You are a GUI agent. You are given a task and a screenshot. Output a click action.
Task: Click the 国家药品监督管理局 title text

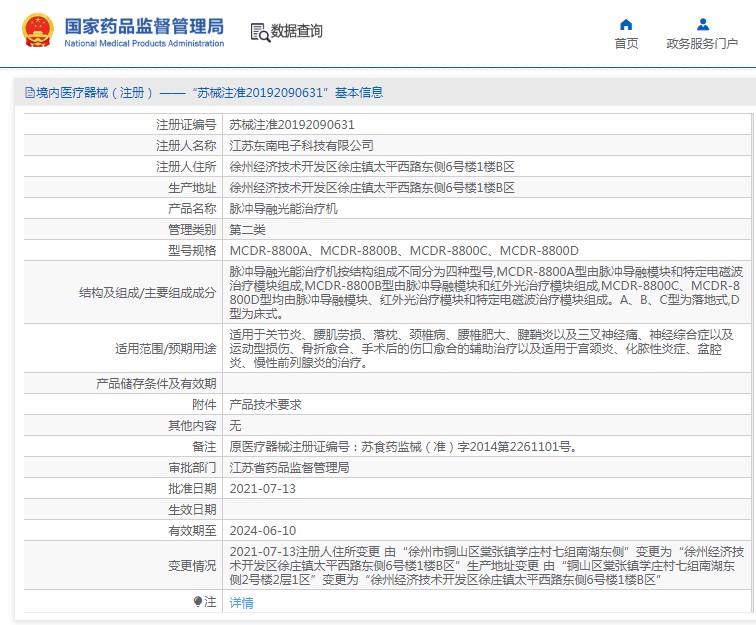click(144, 26)
